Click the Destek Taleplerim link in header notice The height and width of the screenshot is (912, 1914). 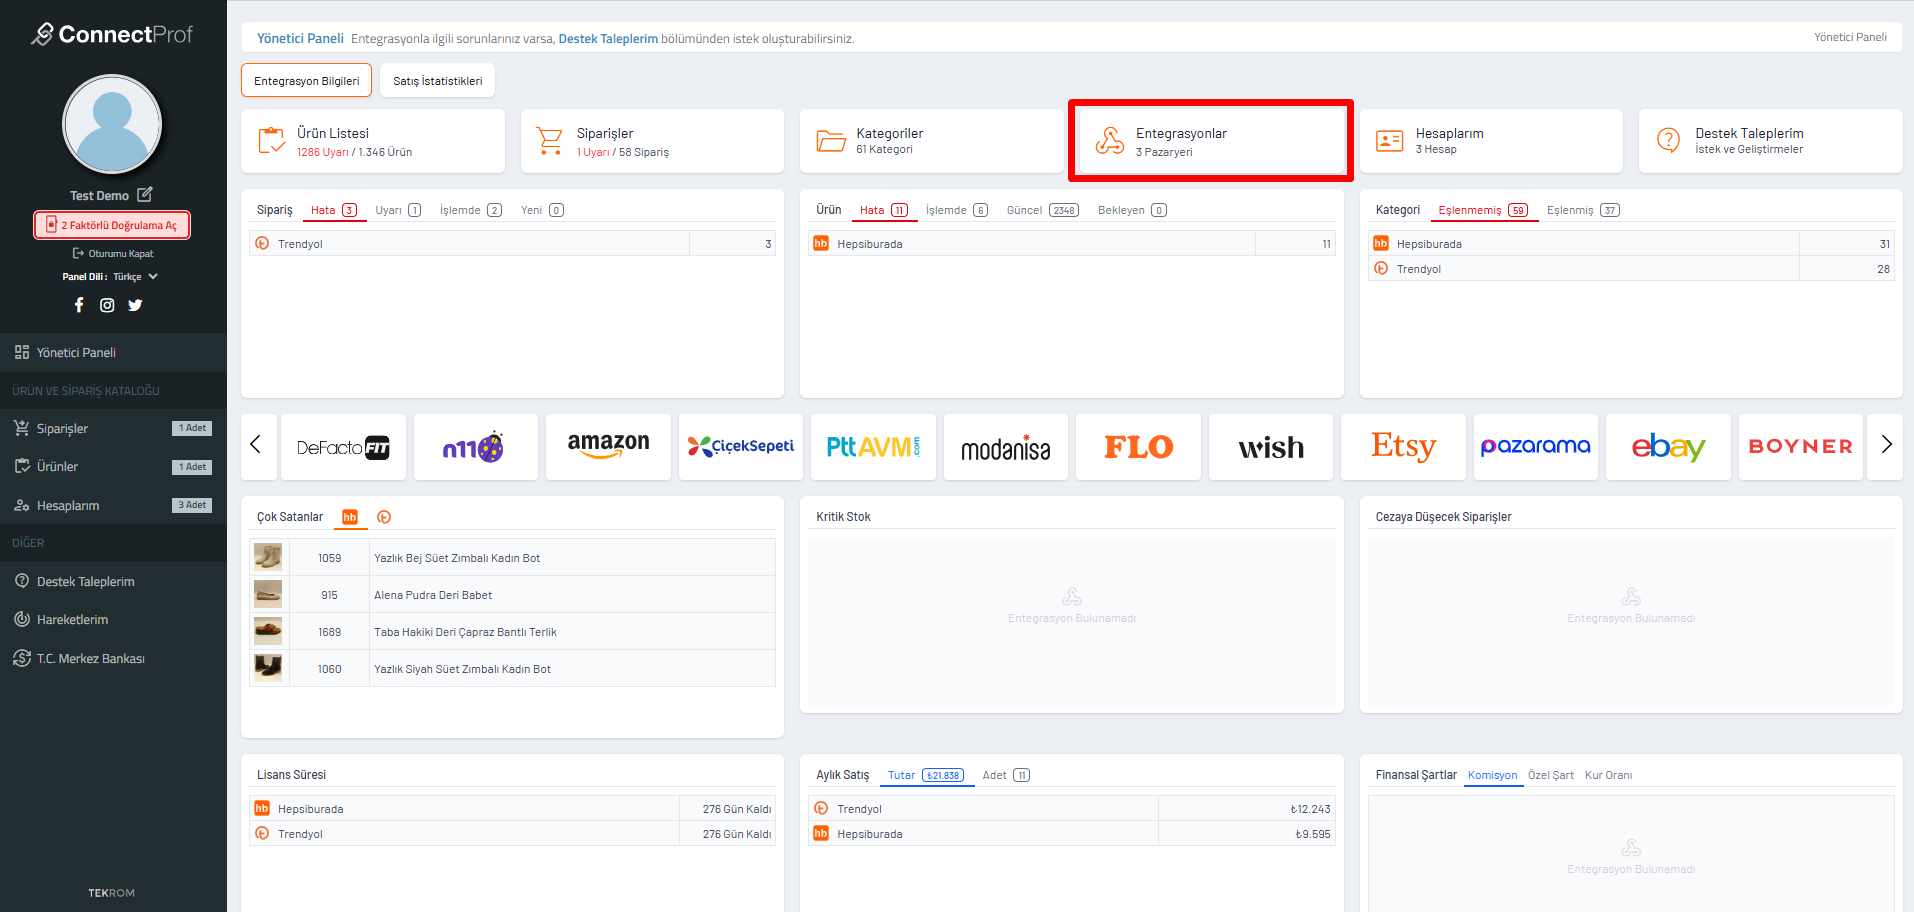tap(608, 39)
